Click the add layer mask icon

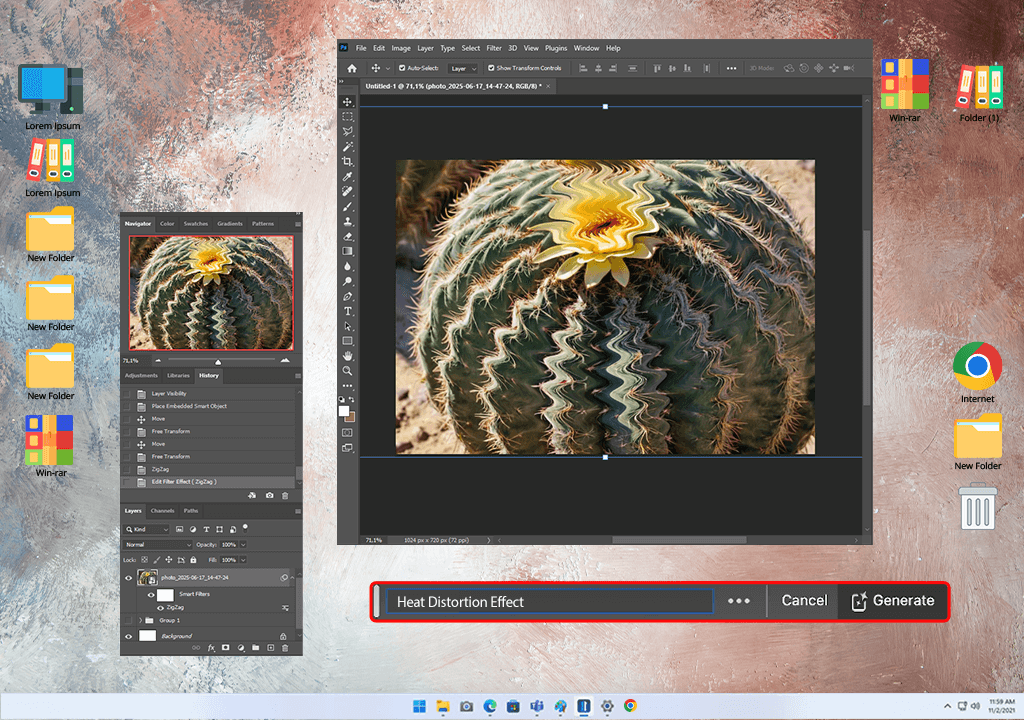(226, 647)
